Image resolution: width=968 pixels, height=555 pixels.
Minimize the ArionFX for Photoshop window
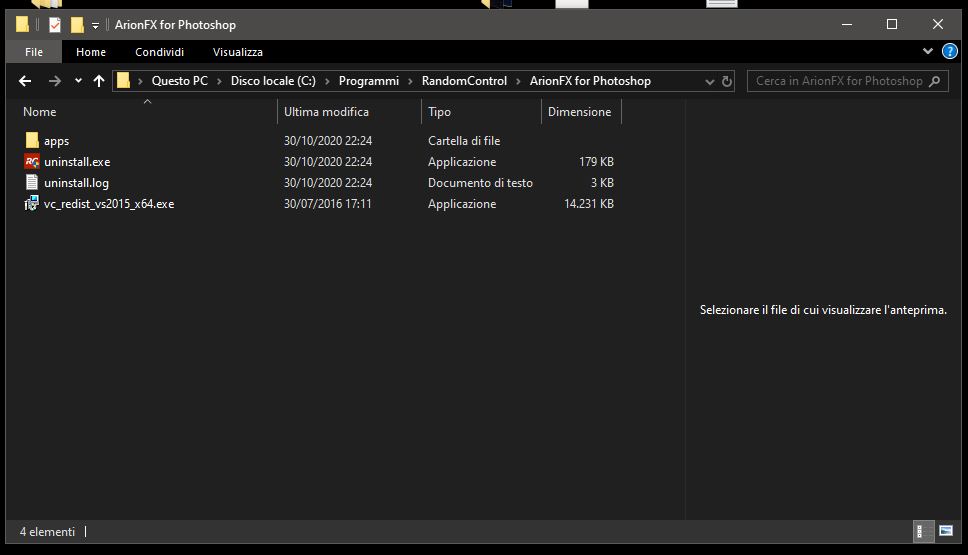[847, 25]
